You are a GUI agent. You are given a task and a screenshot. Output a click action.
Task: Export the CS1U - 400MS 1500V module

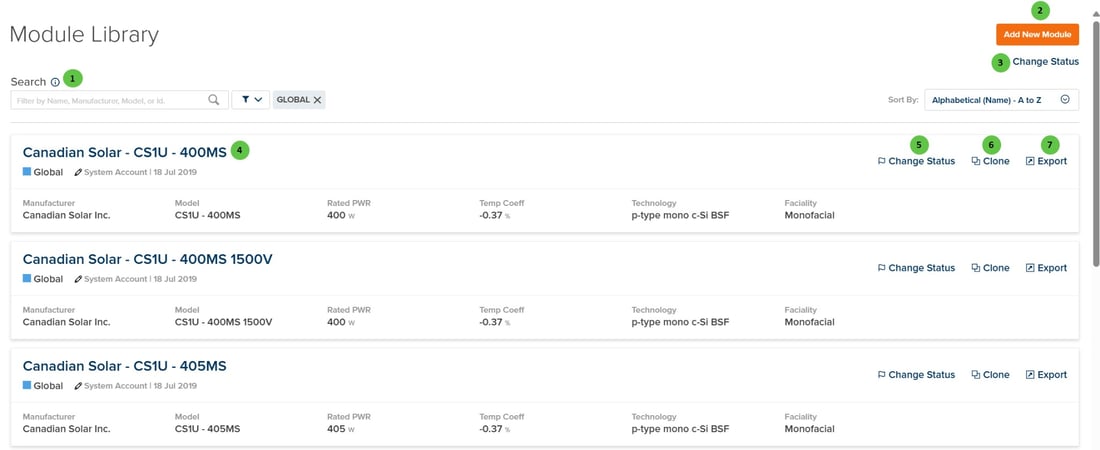pyautogui.click(x=1046, y=267)
